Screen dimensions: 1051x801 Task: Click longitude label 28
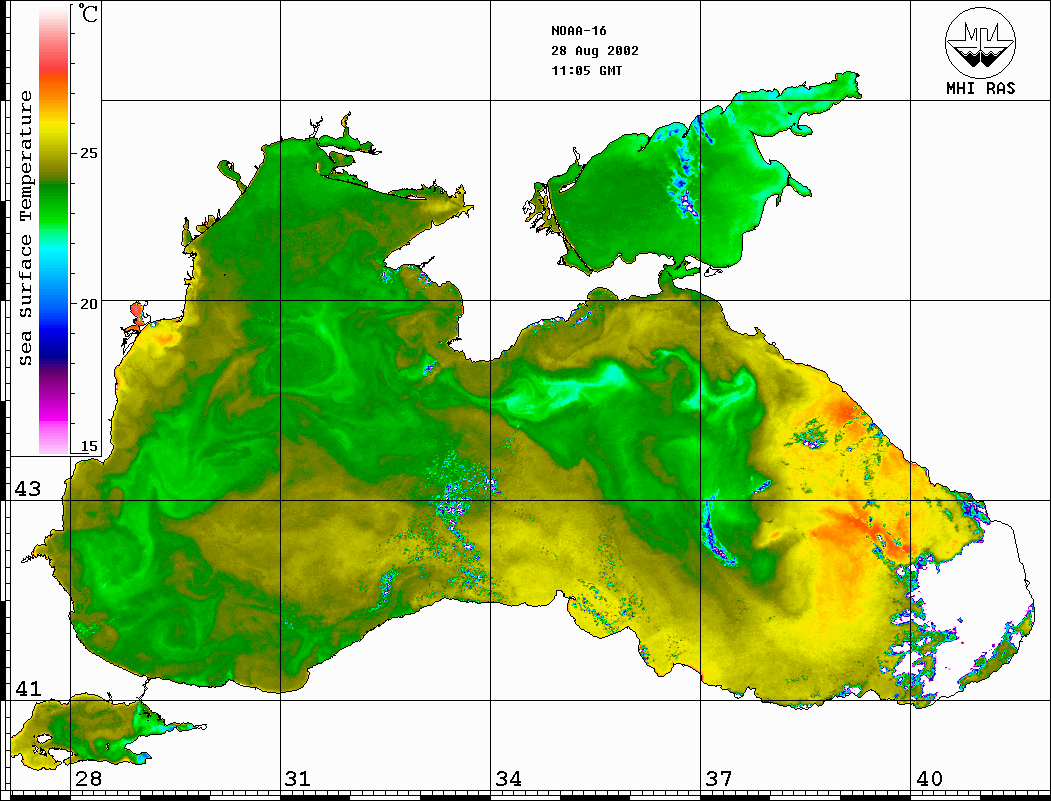pos(88,778)
